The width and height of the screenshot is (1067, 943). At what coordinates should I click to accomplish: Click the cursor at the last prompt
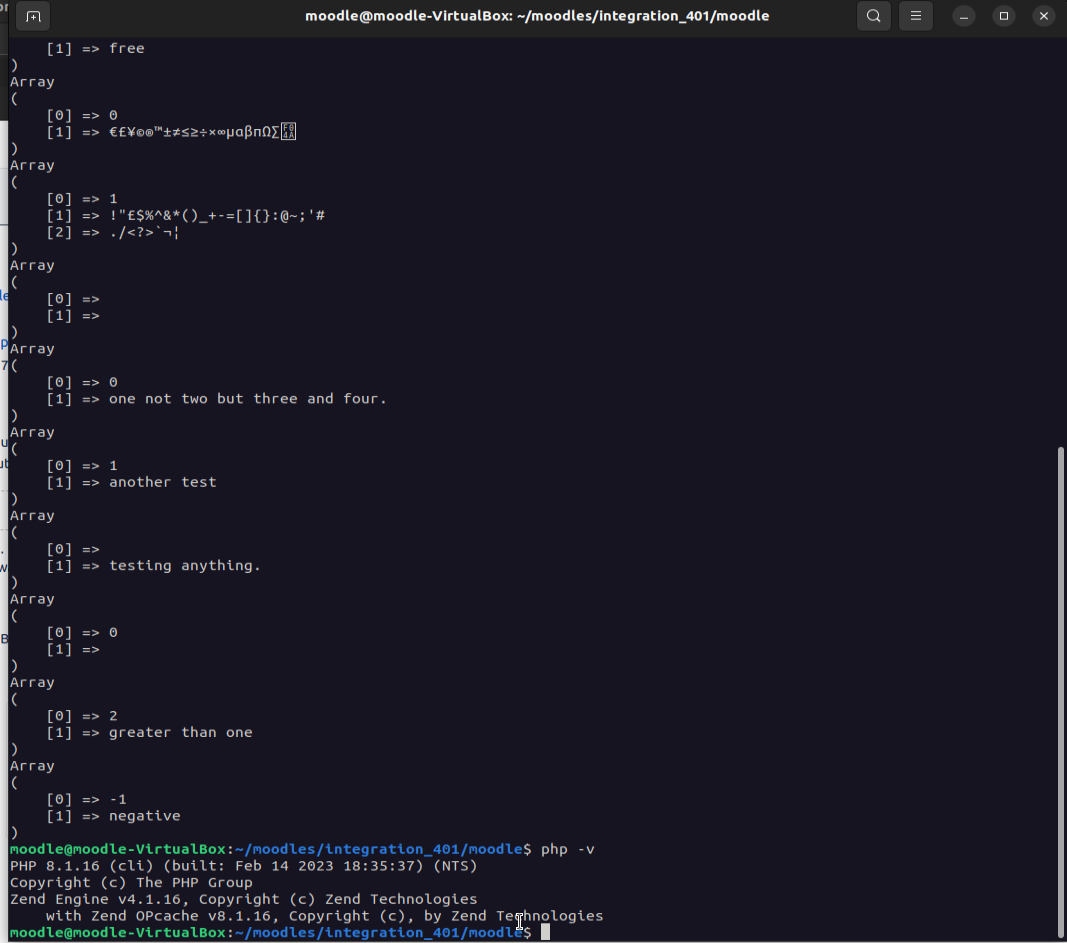pos(545,933)
